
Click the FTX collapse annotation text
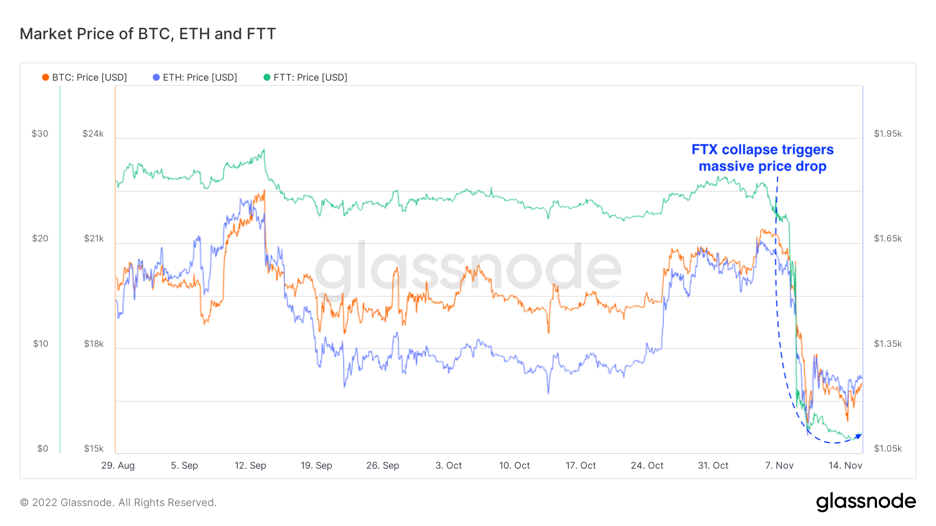point(762,158)
